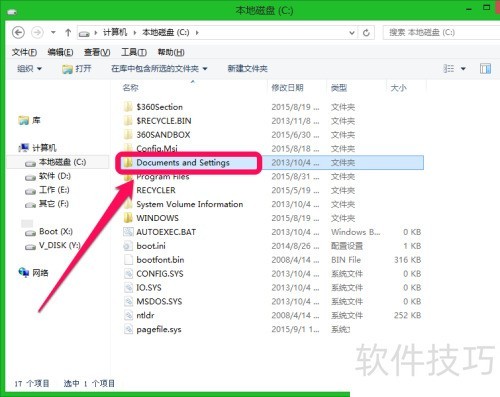500x397 pixels.
Task: Select System Volume Information folder
Action: pyautogui.click(x=190, y=204)
